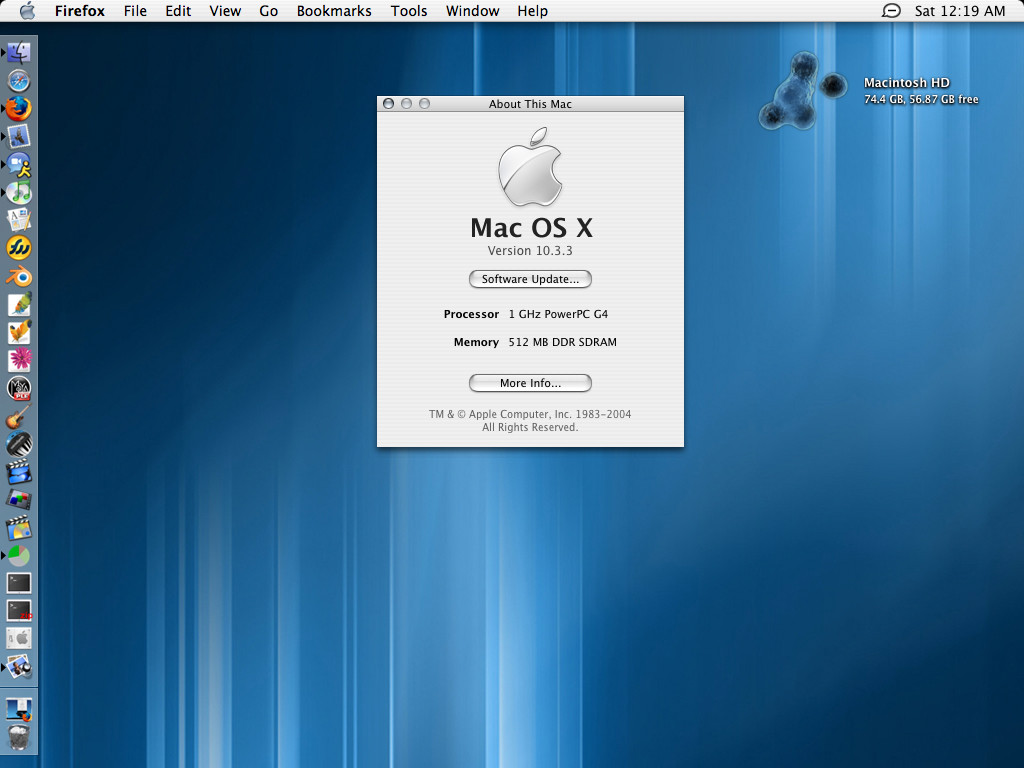Viewport: 1024px width, 768px height.
Task: Open Mail stamp icon in dock
Action: pos(19,137)
